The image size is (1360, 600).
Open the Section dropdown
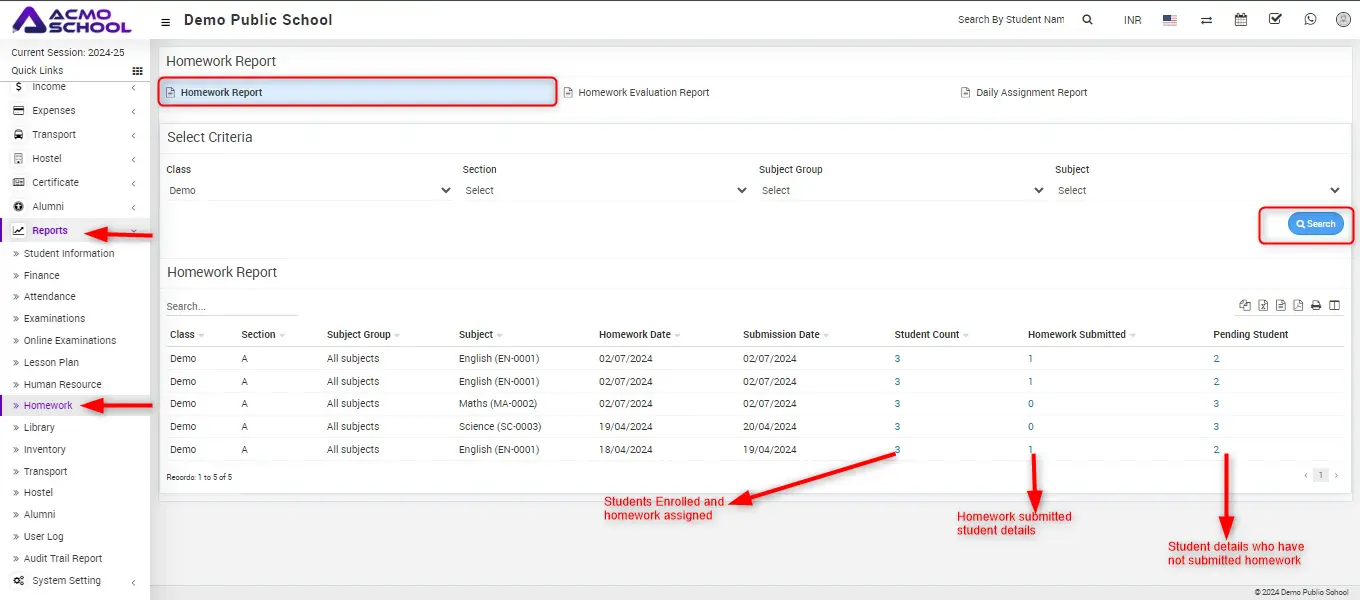tap(605, 190)
